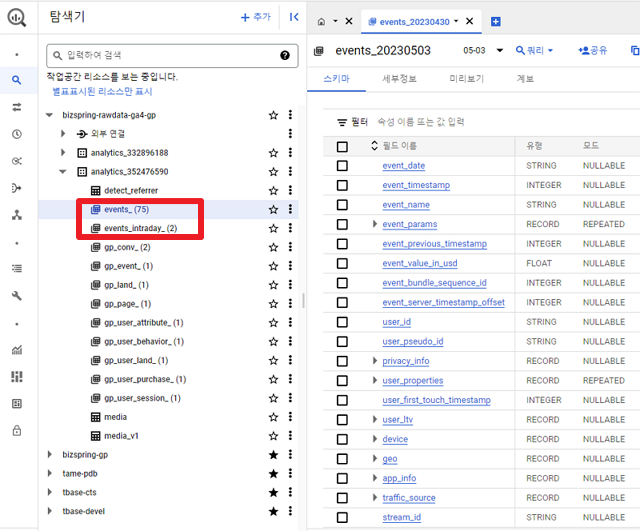
Task: Check the event_date field checkbox
Action: tap(342, 166)
